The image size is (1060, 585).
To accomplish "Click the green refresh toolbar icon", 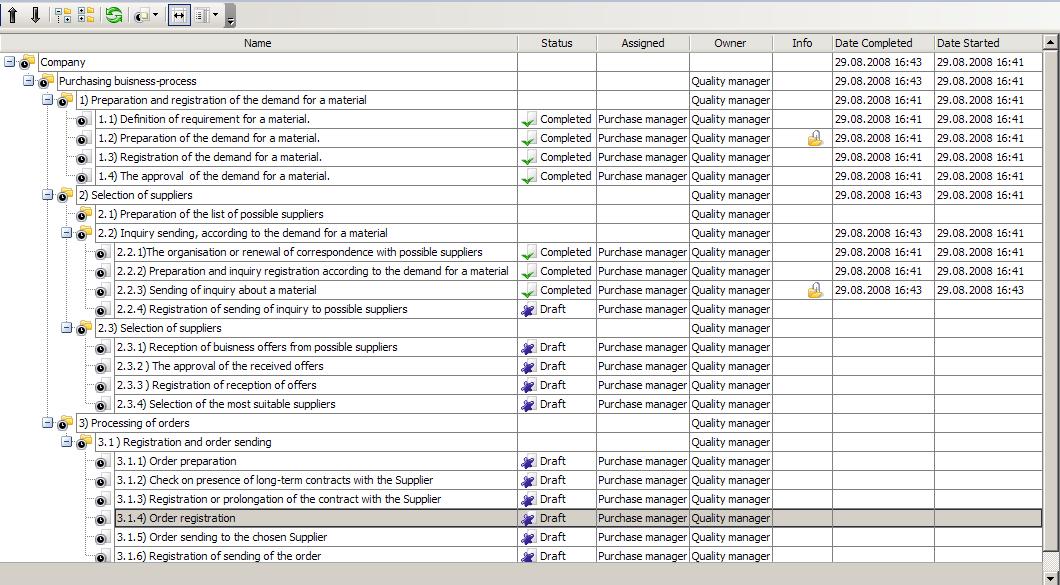I will point(114,15).
